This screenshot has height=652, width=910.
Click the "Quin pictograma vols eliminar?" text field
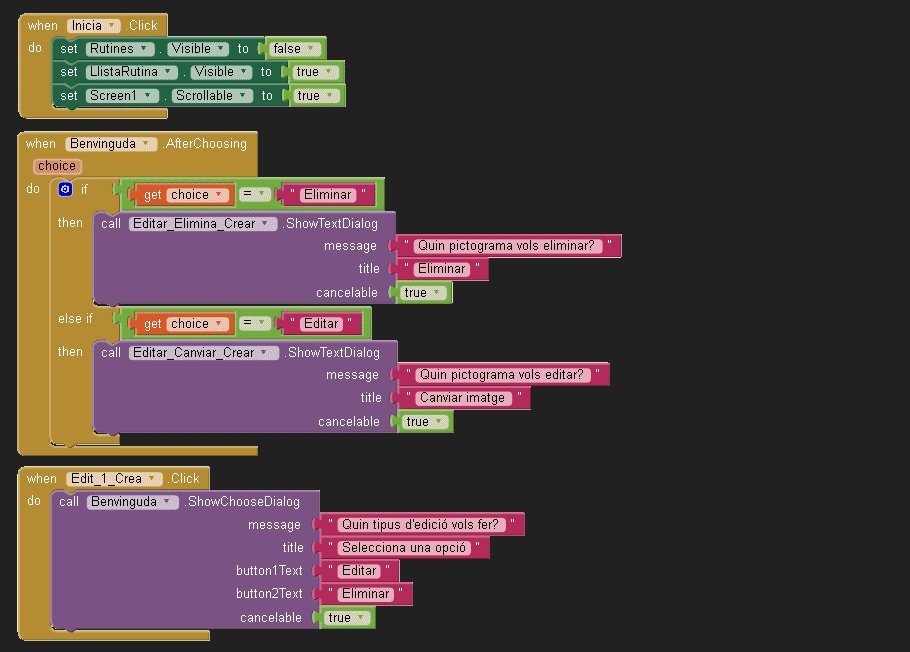pos(509,246)
